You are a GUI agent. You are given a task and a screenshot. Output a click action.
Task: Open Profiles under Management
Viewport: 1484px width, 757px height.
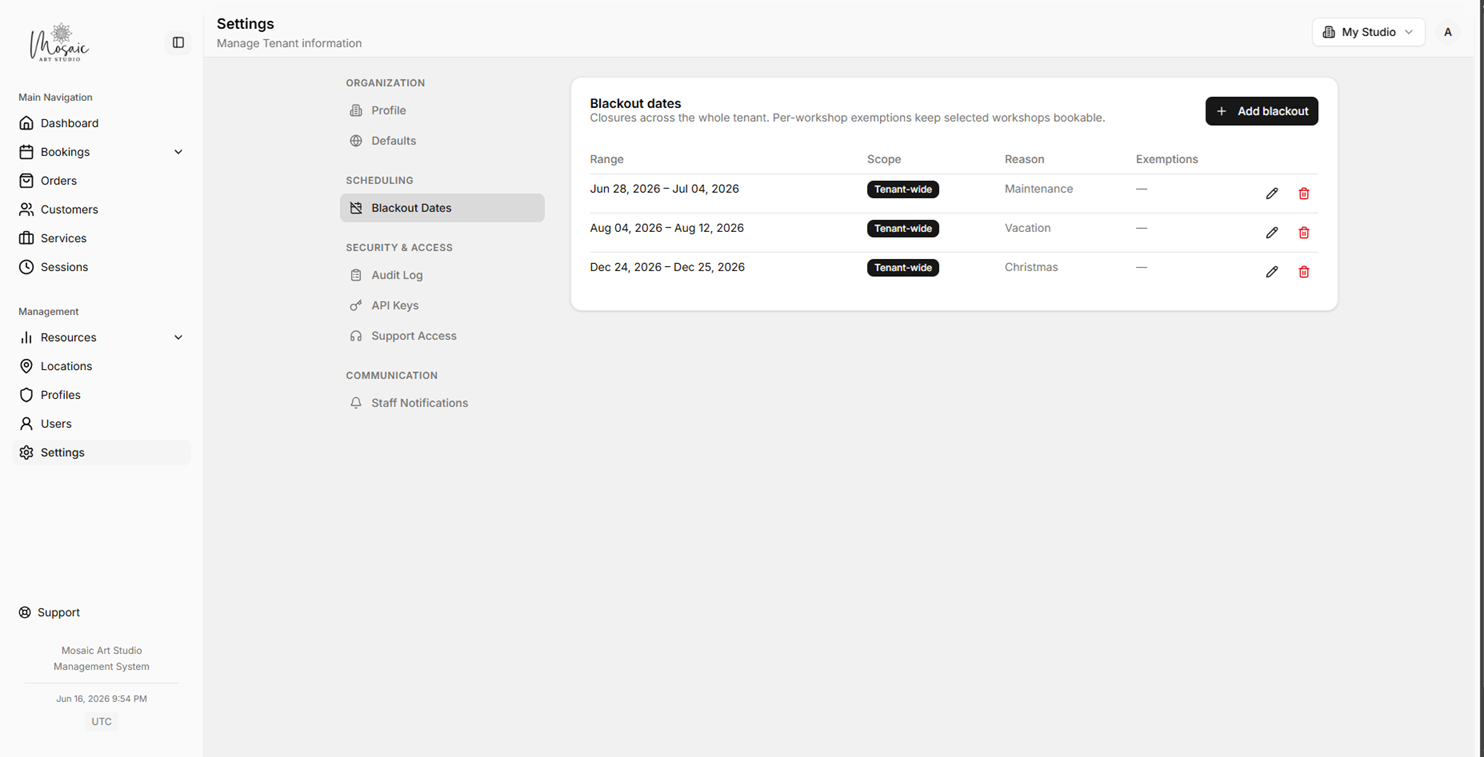point(60,395)
